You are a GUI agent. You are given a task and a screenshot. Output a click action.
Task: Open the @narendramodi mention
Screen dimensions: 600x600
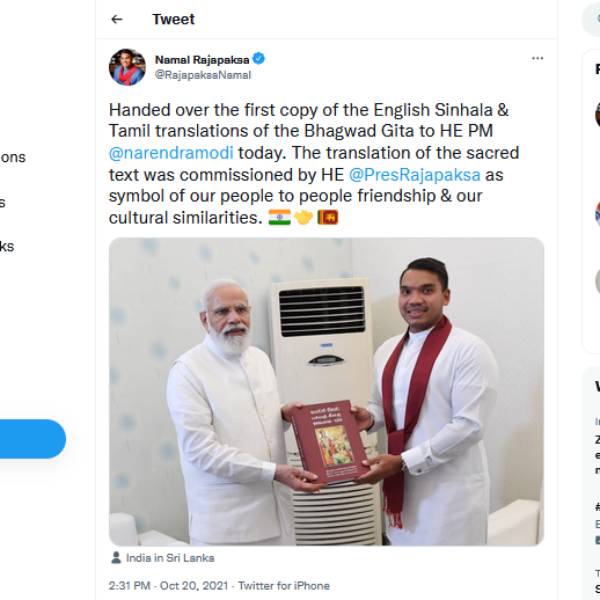(172, 155)
